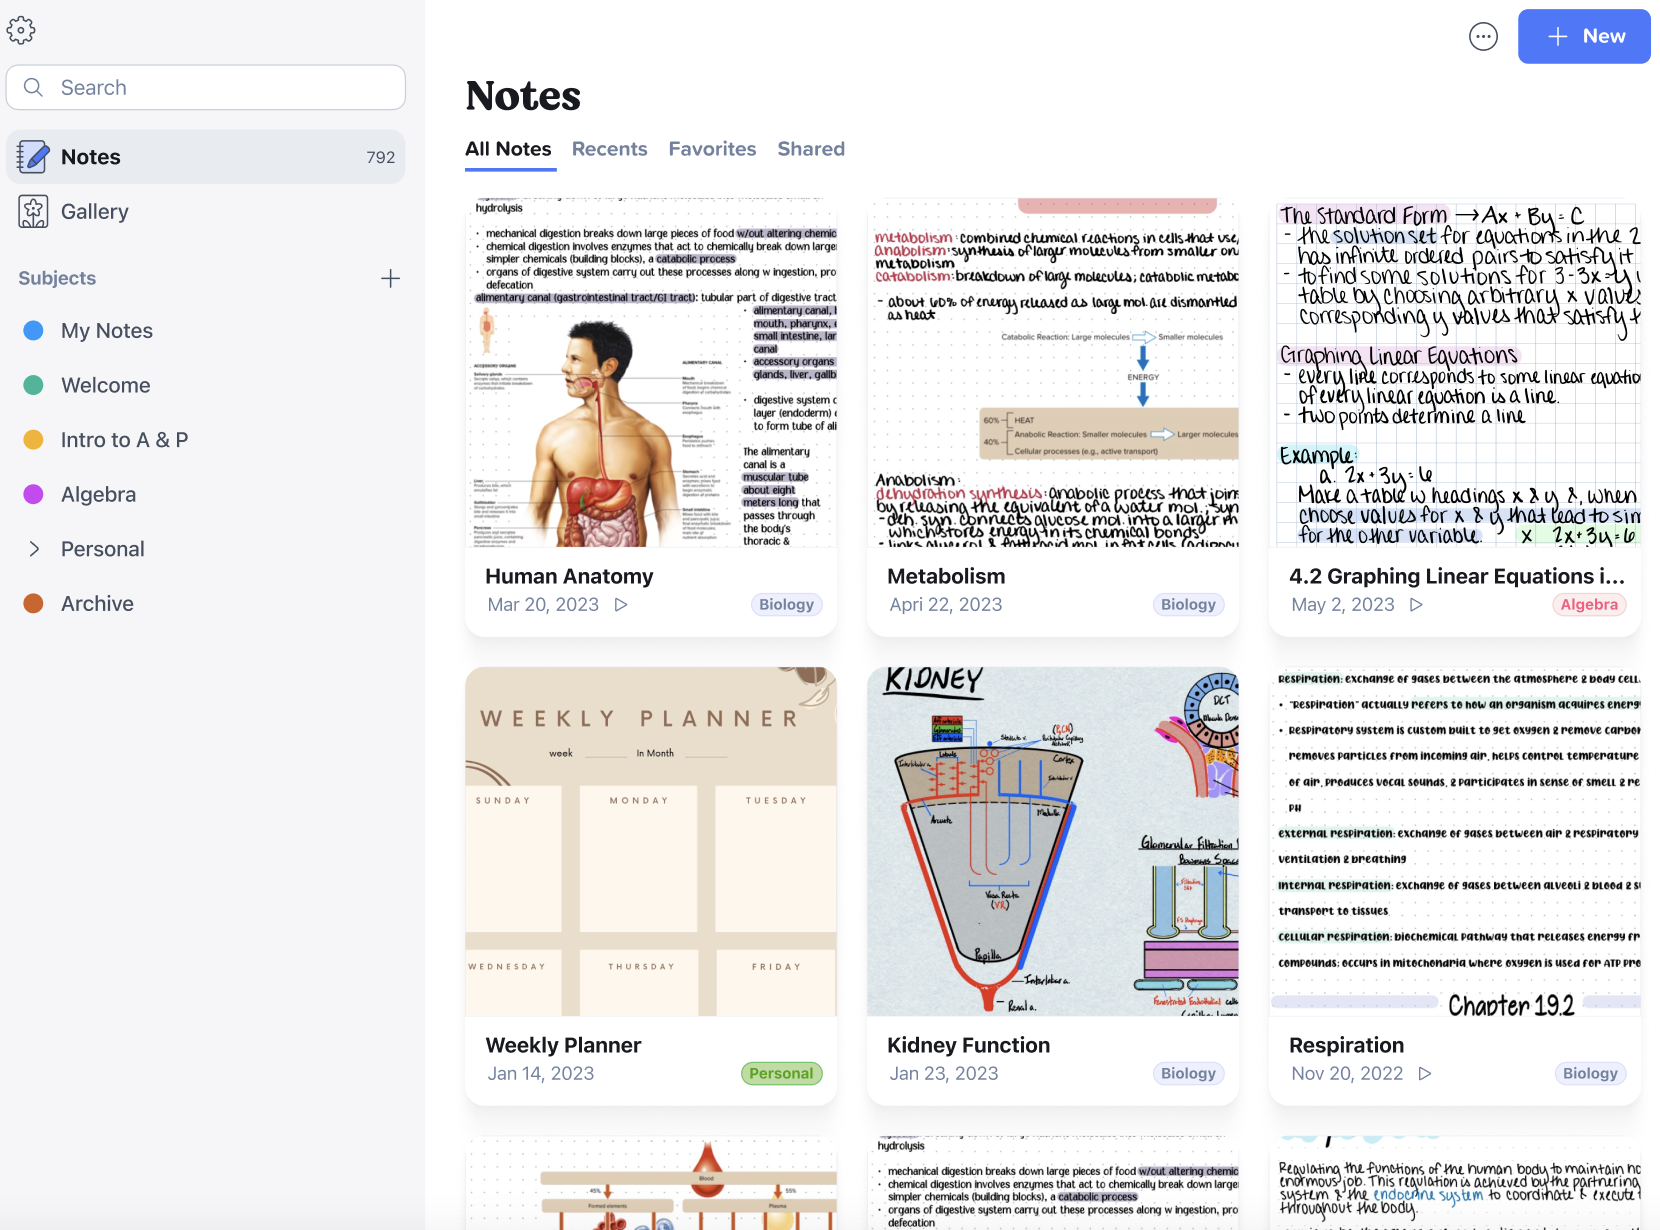
Task: View the Shared notes tab
Action: tap(811, 148)
